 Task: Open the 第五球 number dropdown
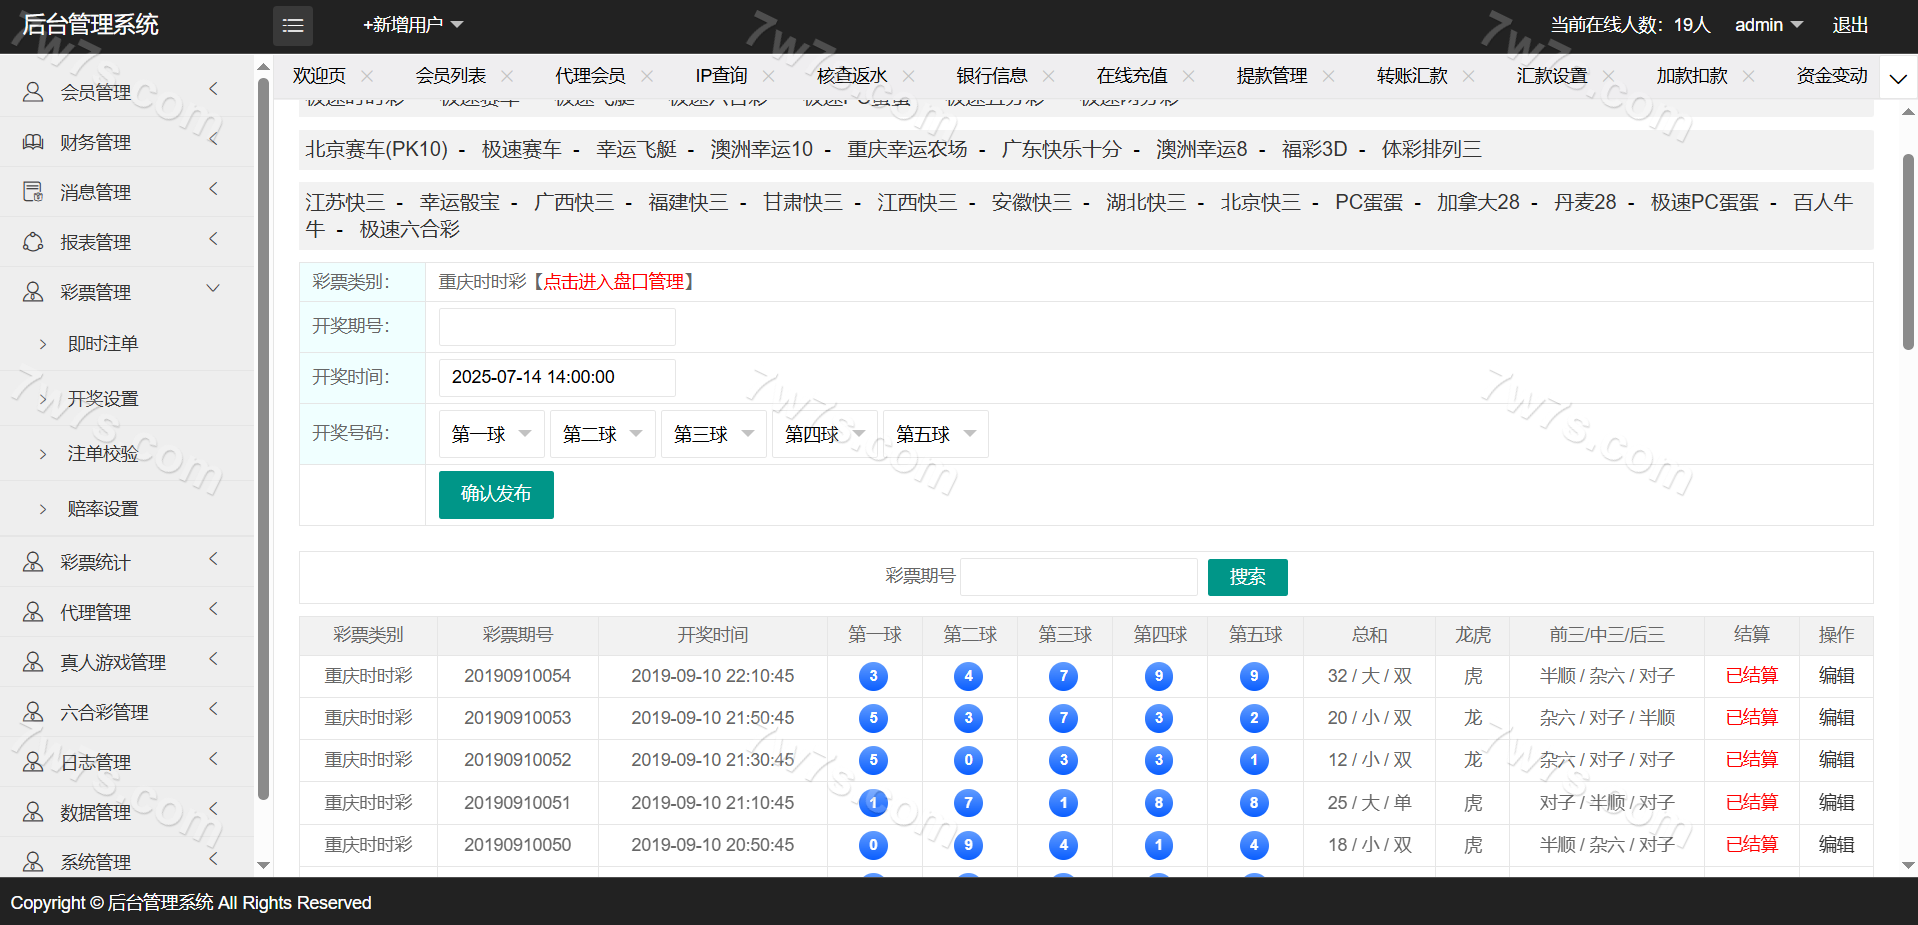[935, 434]
